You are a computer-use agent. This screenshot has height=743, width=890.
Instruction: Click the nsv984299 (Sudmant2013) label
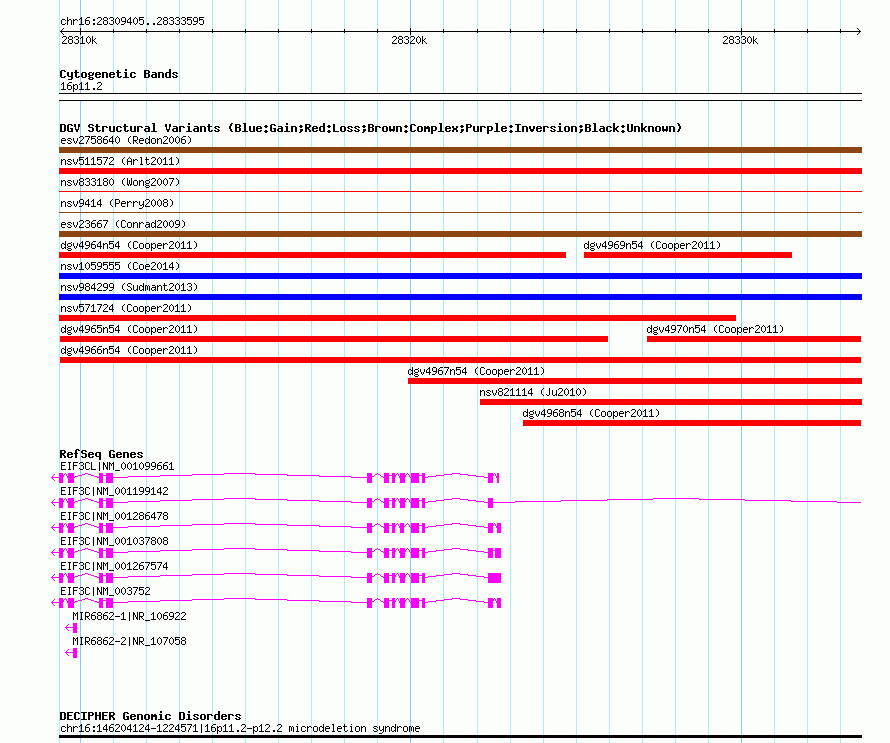pos(129,287)
